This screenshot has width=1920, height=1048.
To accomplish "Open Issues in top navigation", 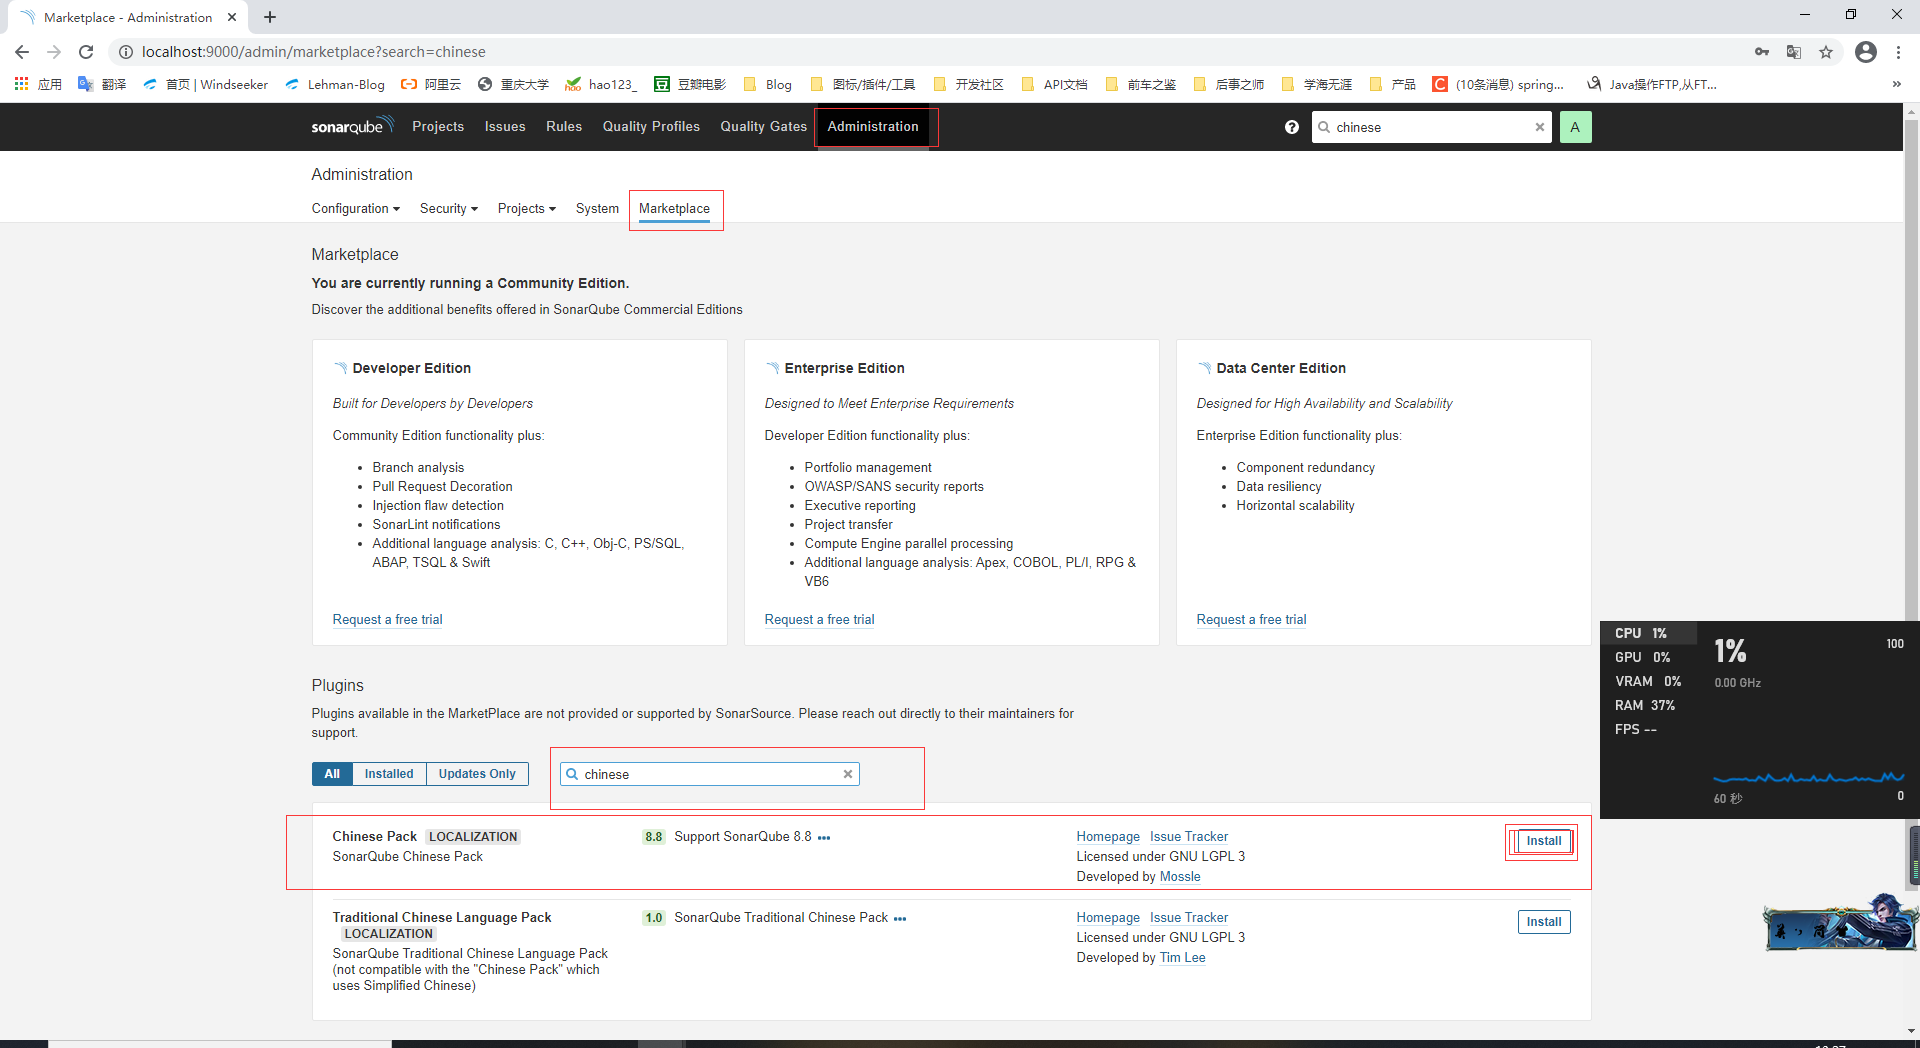I will click(505, 127).
